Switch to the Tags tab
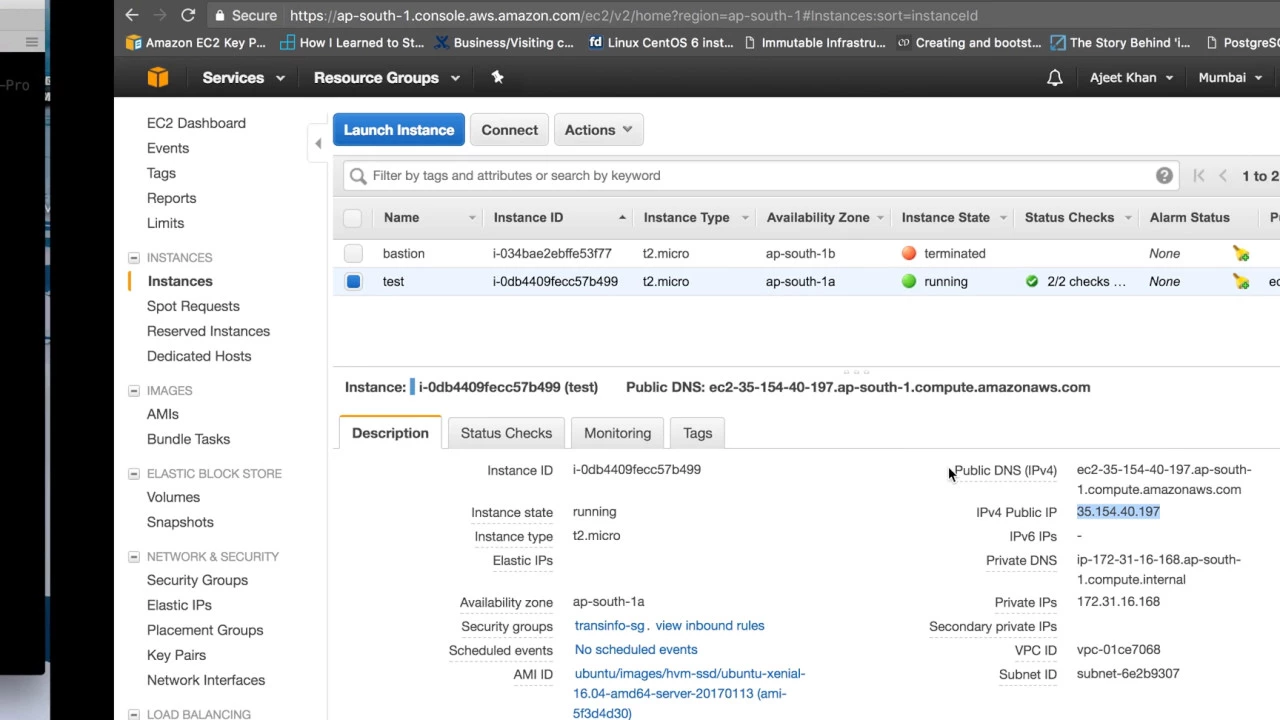The width and height of the screenshot is (1280, 720). [697, 433]
